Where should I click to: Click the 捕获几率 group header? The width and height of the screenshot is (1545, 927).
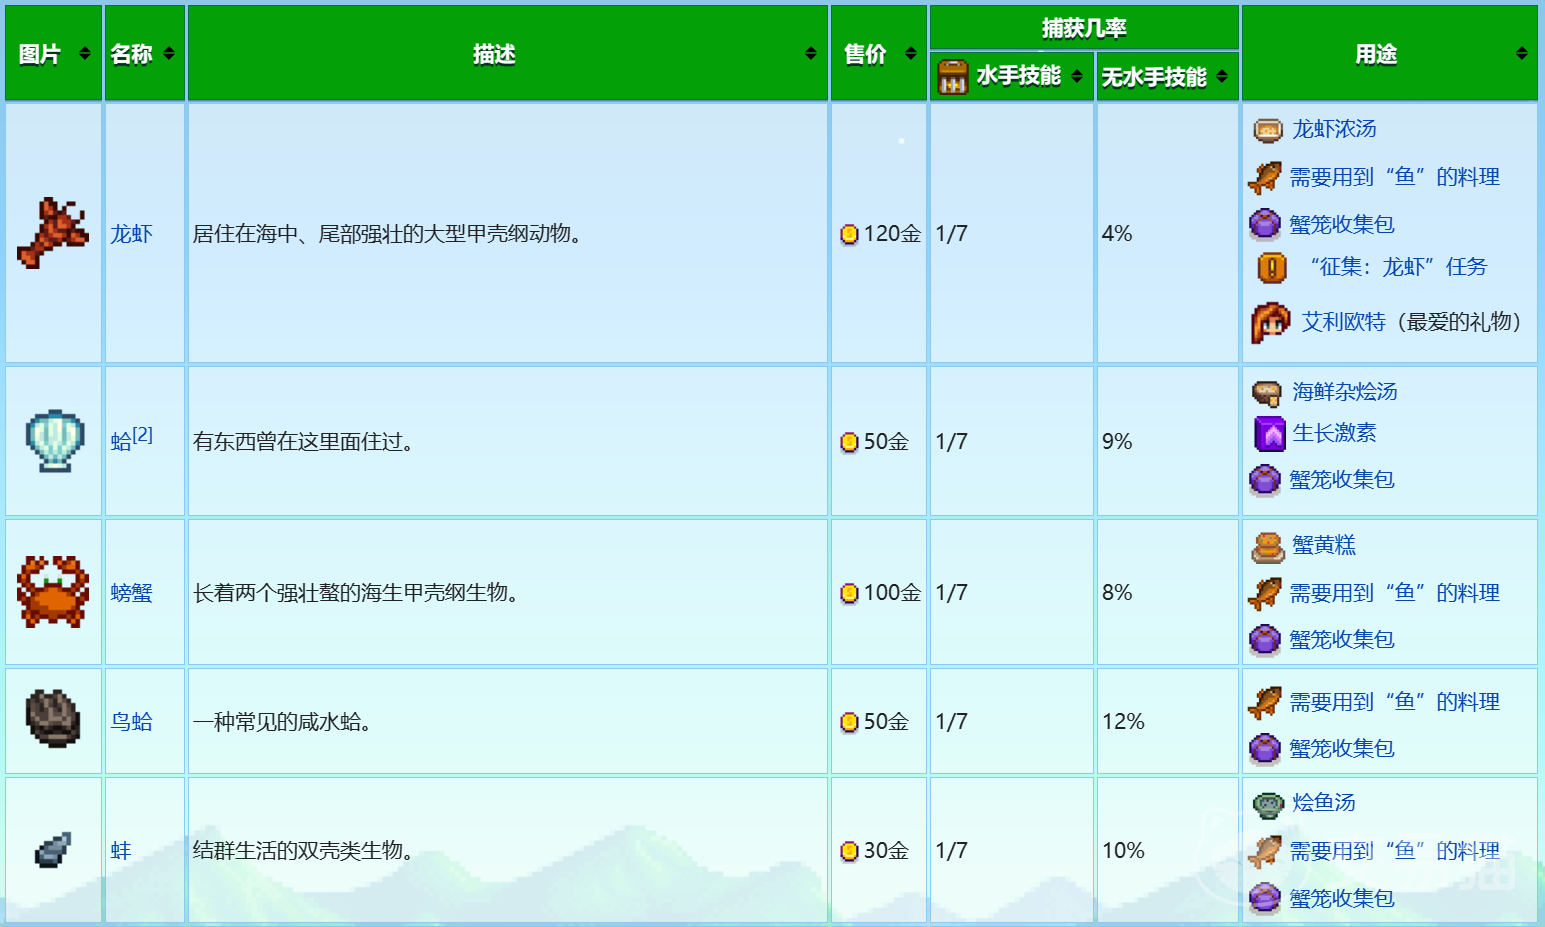(1085, 28)
